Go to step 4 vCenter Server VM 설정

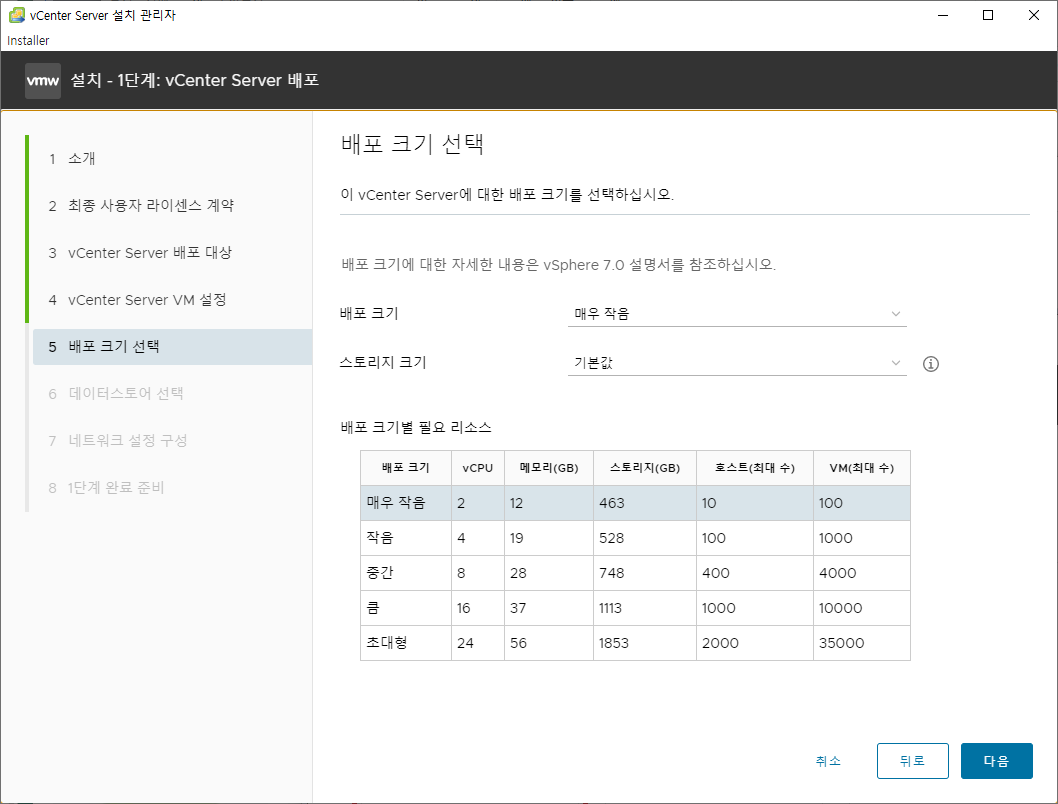[x=172, y=299]
